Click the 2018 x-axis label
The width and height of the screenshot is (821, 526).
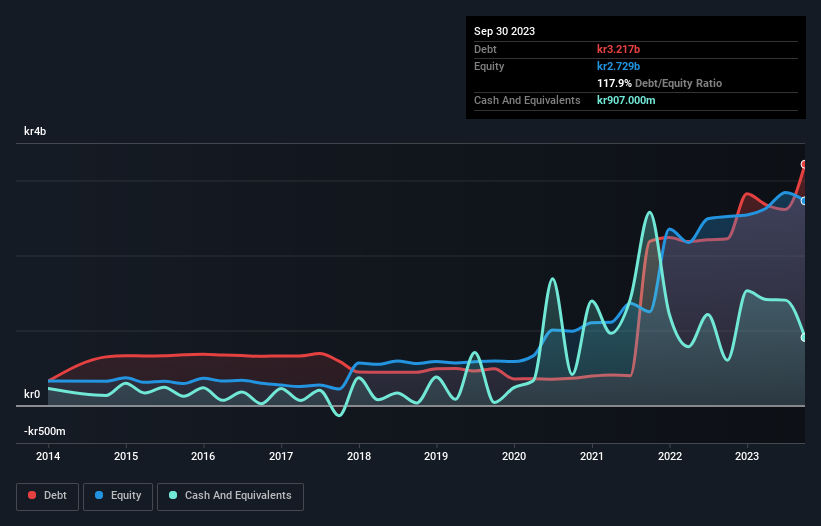click(x=359, y=456)
